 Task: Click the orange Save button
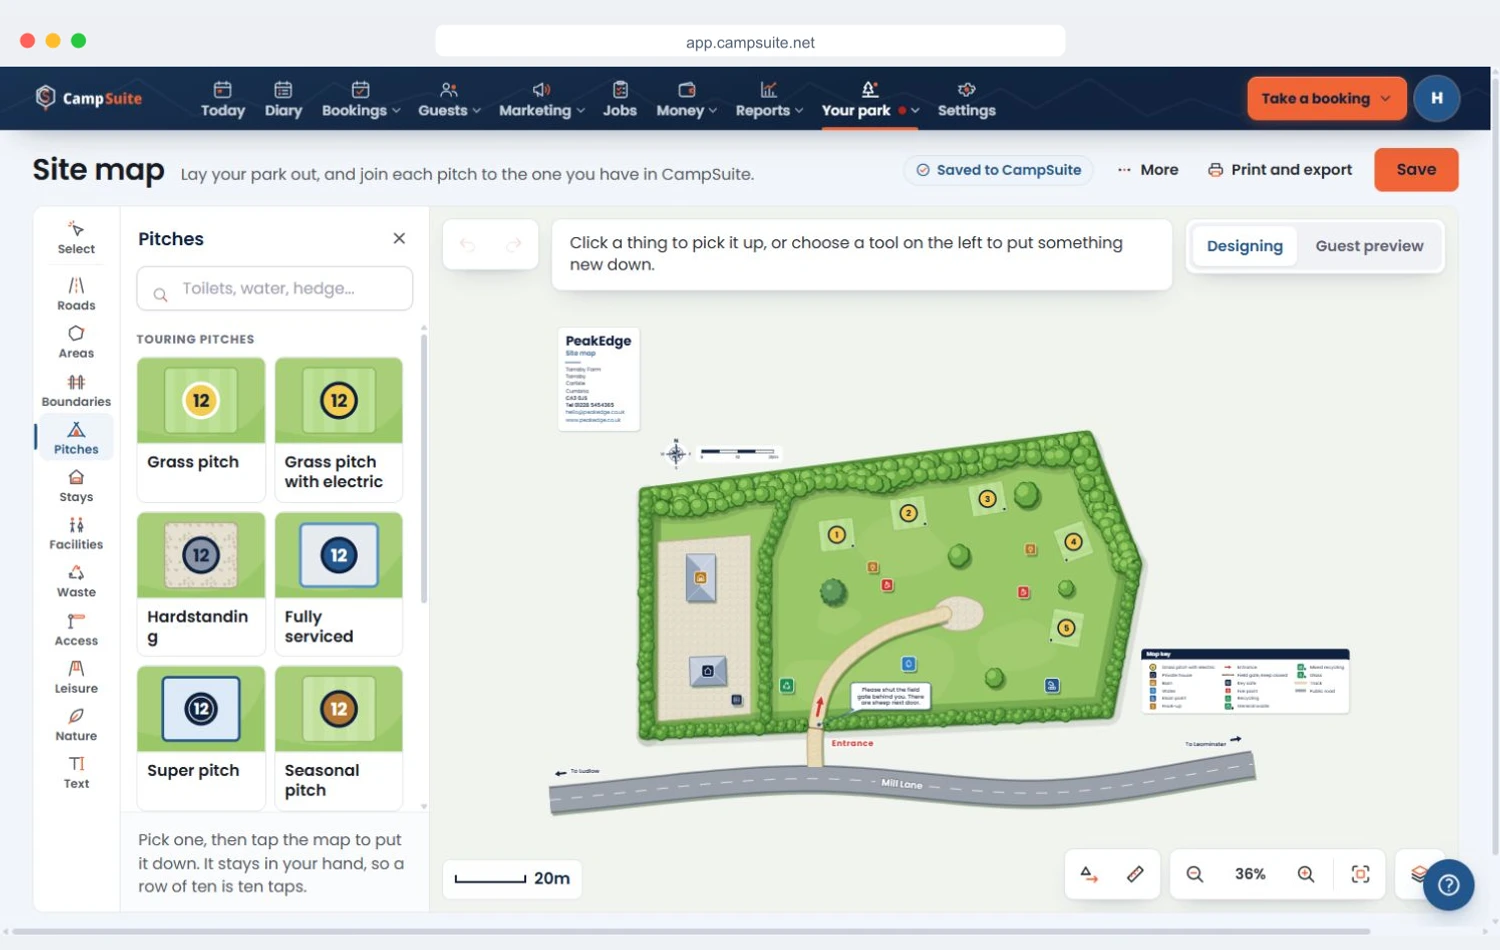click(1416, 170)
